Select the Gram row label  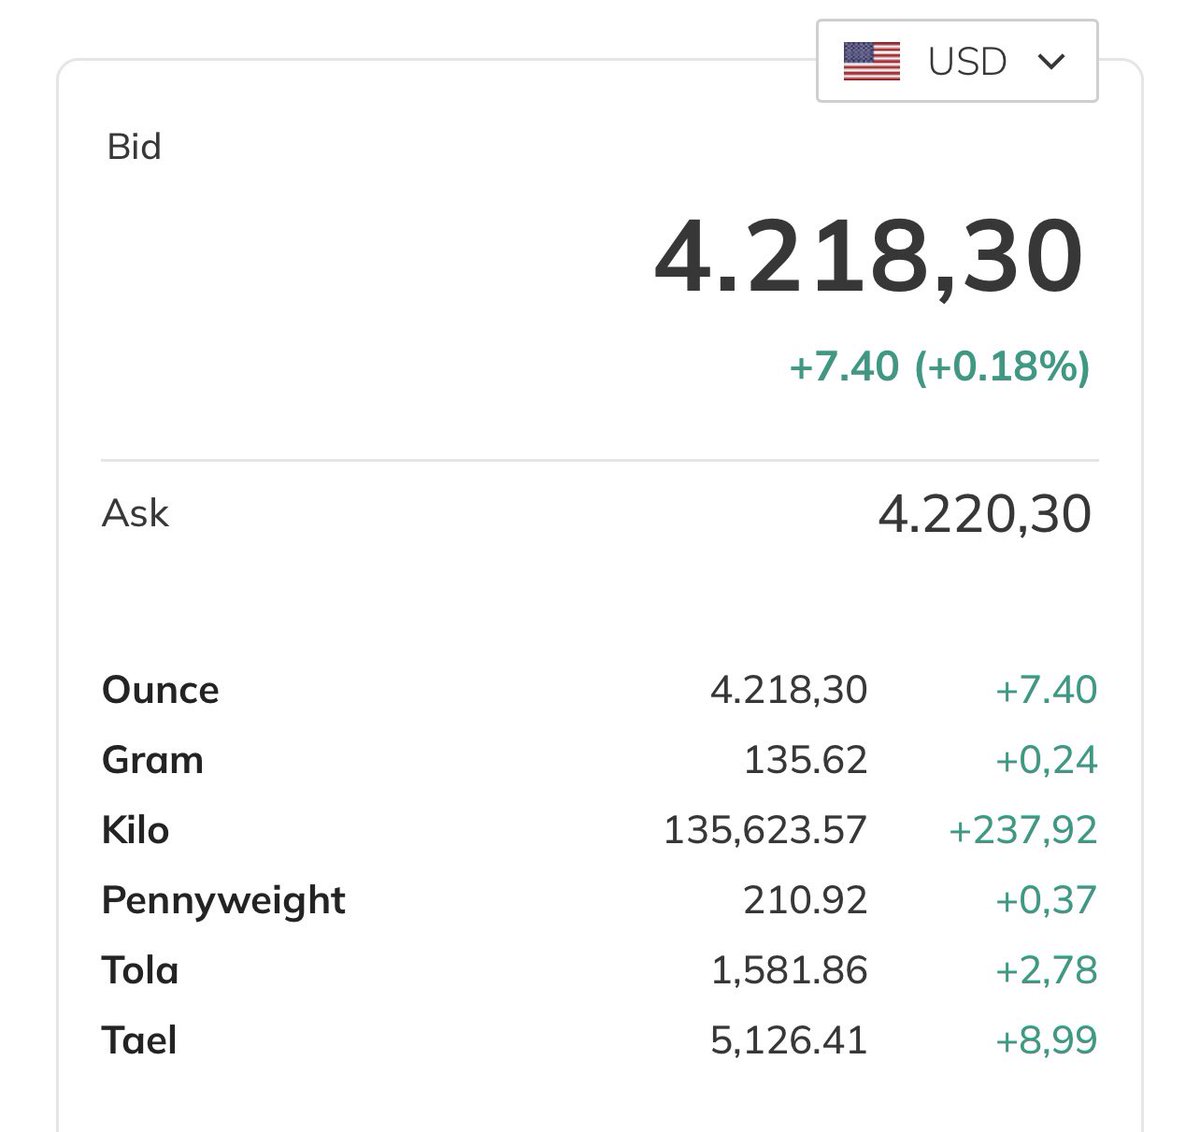tap(153, 760)
